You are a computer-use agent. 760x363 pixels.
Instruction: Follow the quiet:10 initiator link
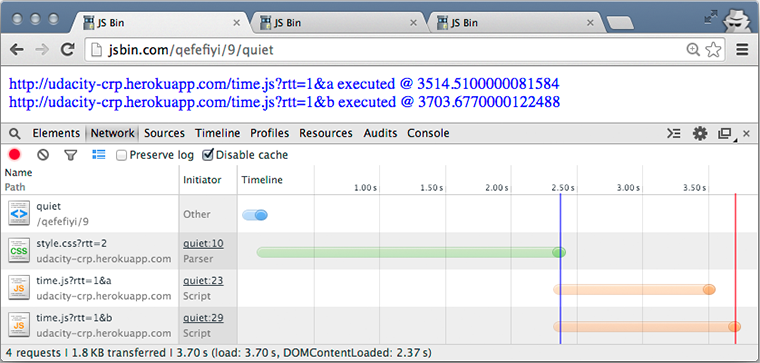(x=203, y=244)
